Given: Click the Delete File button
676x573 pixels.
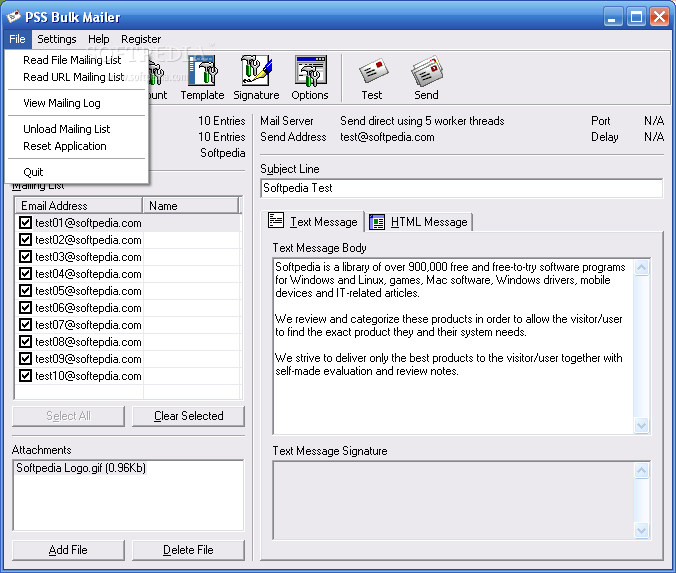Looking at the screenshot, I should point(188,550).
